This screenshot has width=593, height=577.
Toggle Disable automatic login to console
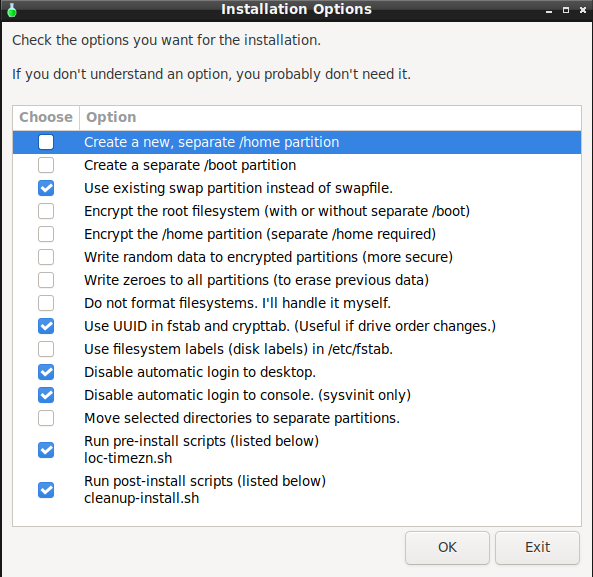46,395
